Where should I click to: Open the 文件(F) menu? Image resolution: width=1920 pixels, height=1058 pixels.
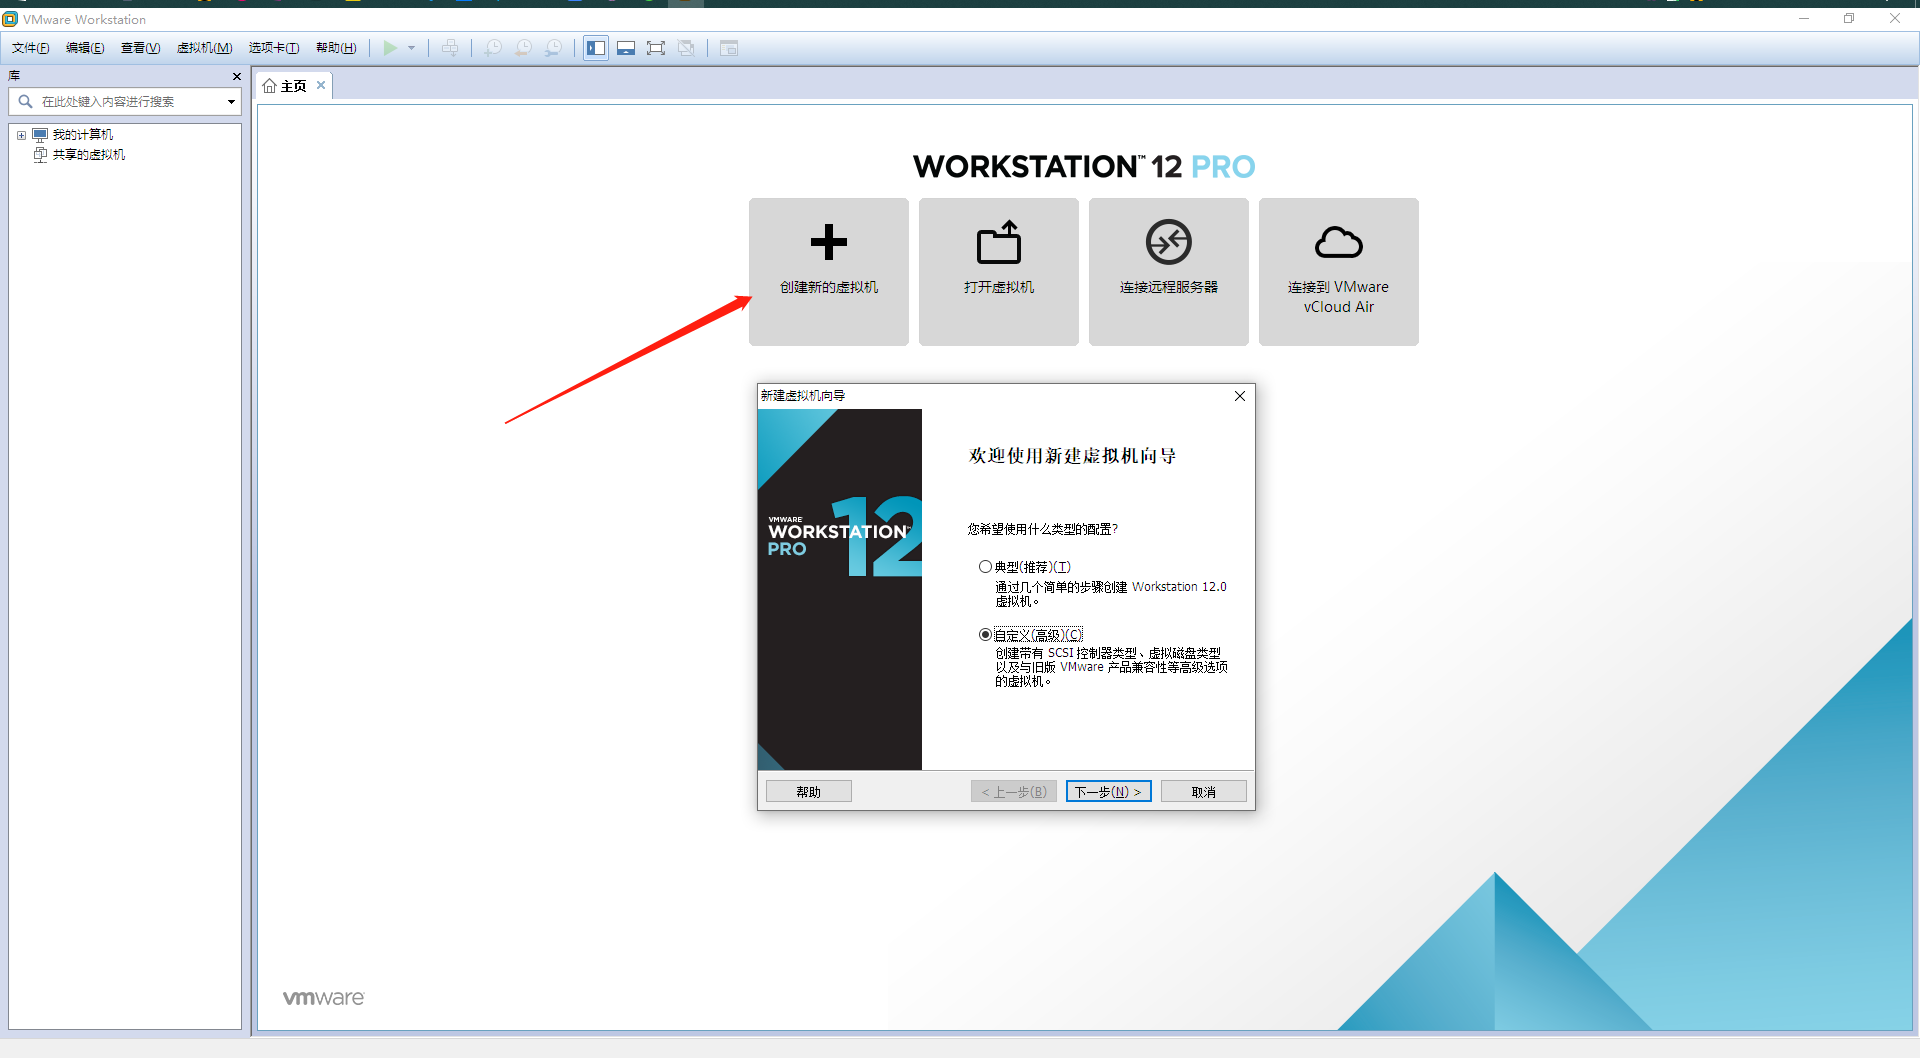30,48
